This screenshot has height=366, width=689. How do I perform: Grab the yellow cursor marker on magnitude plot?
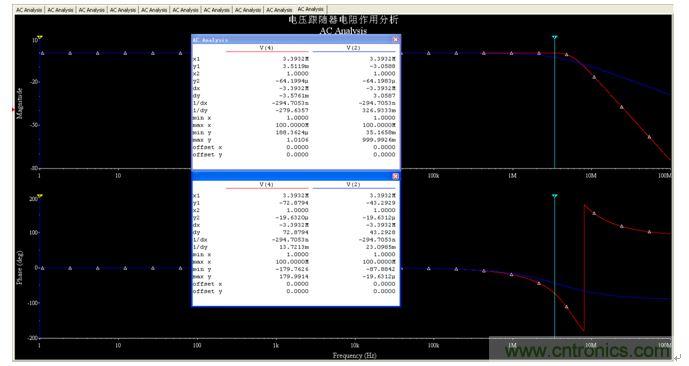tap(40, 37)
